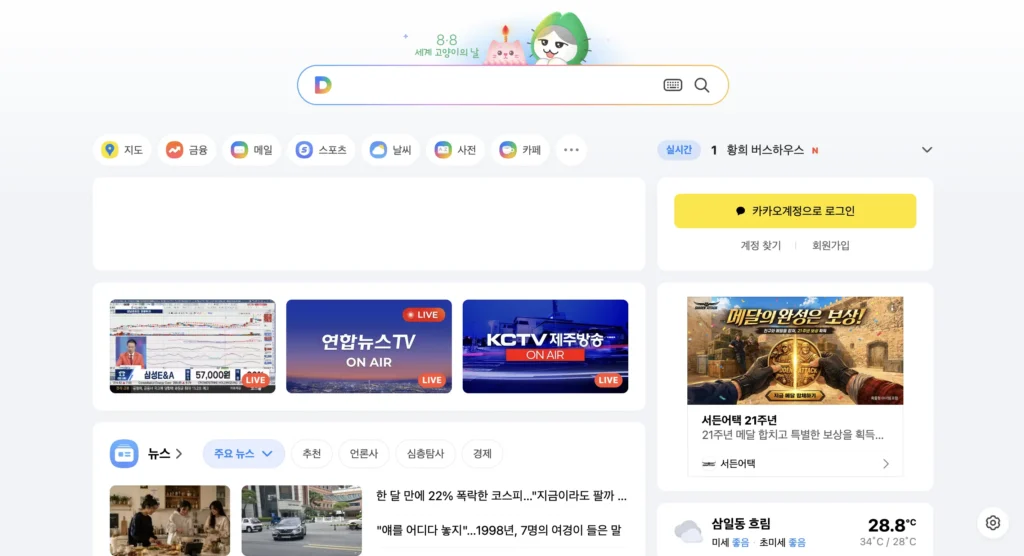Open 지도 map shortcut
Image resolution: width=1024 pixels, height=556 pixels.
tap(122, 150)
